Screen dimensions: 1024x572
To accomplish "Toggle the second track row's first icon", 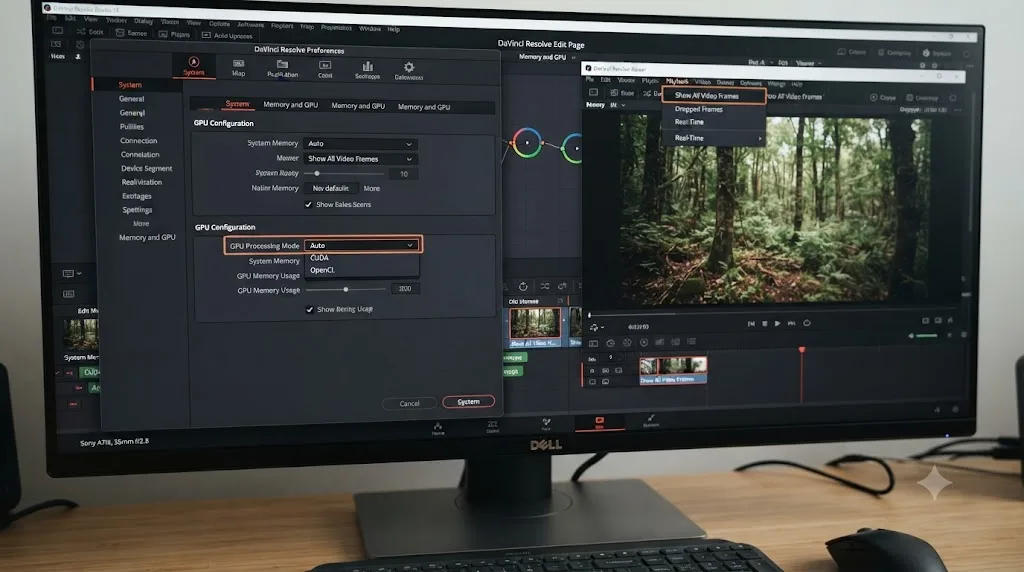I will pyautogui.click(x=592, y=382).
